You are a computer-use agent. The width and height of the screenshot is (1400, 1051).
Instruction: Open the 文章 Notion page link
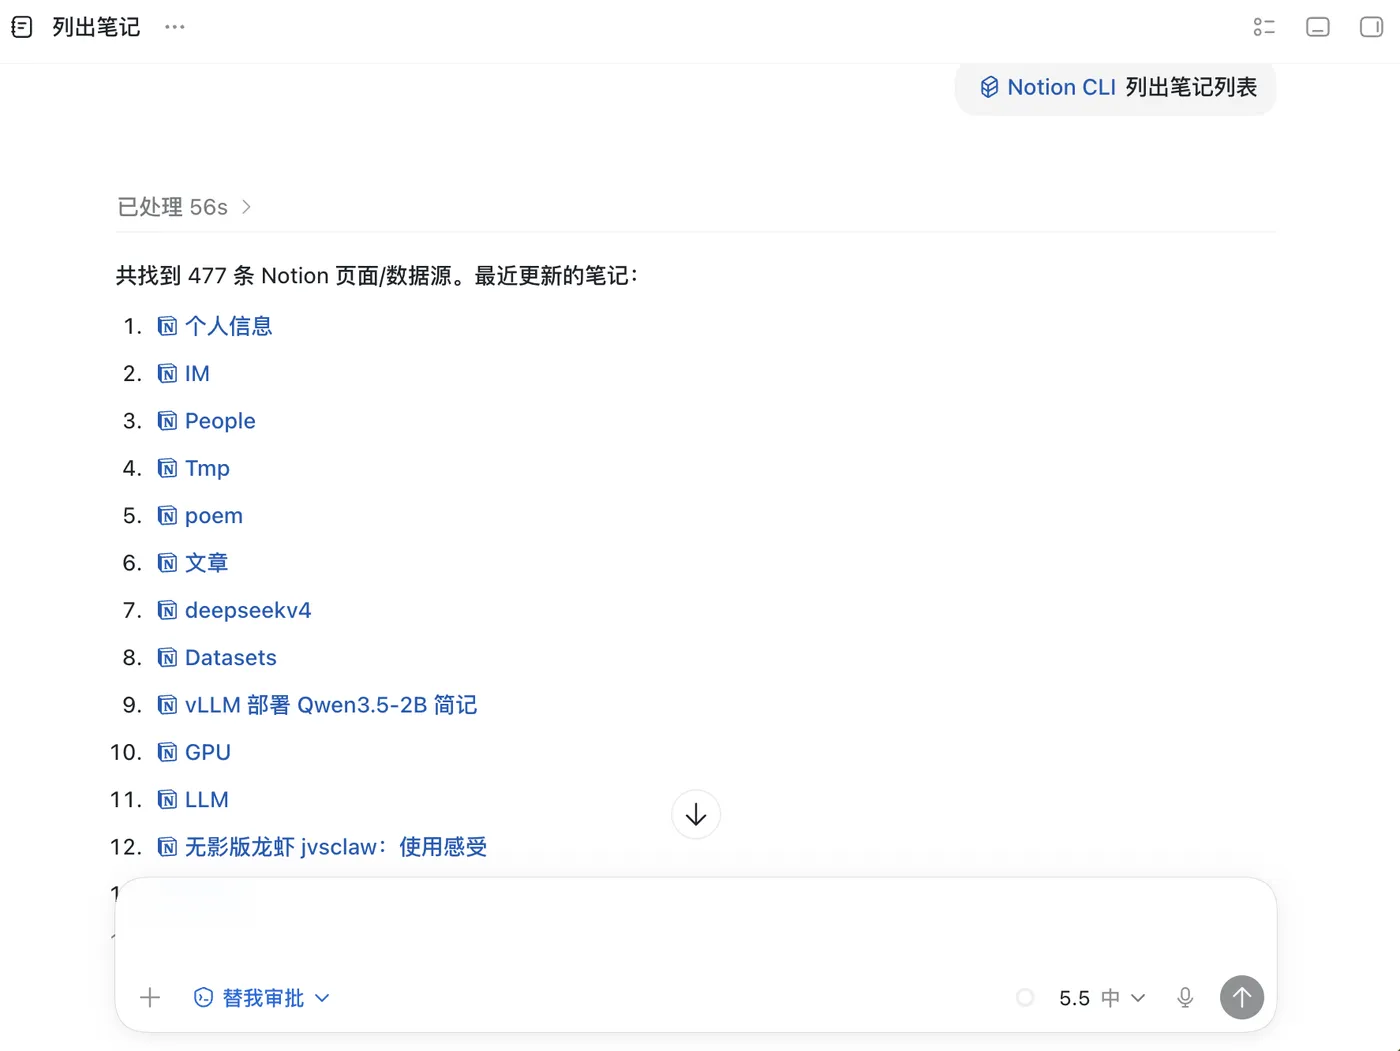(207, 563)
